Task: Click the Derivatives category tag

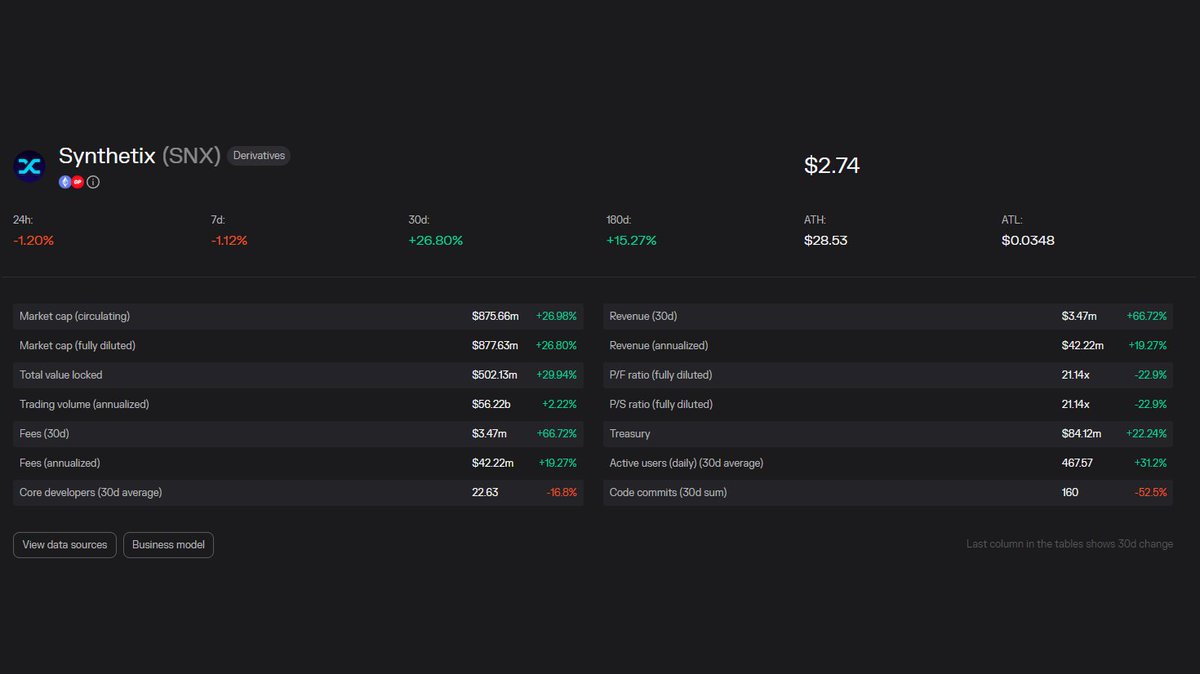Action: (x=259, y=156)
